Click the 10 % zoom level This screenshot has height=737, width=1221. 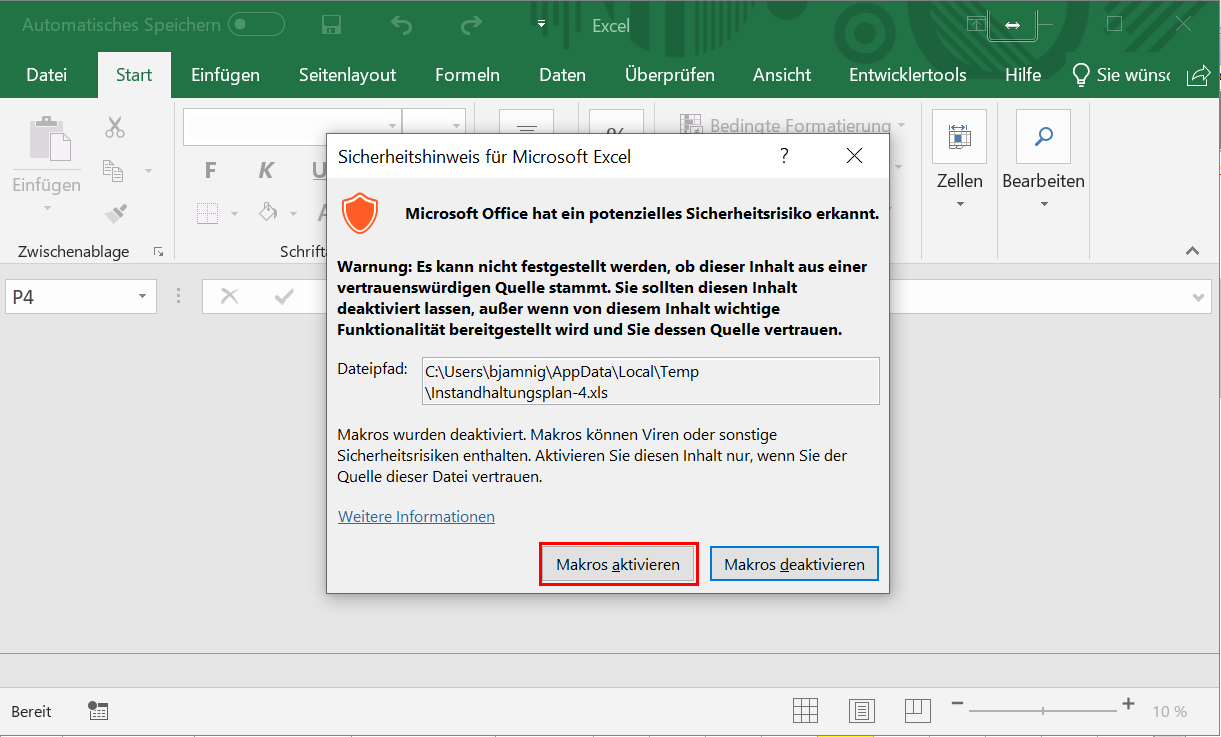coord(1169,712)
